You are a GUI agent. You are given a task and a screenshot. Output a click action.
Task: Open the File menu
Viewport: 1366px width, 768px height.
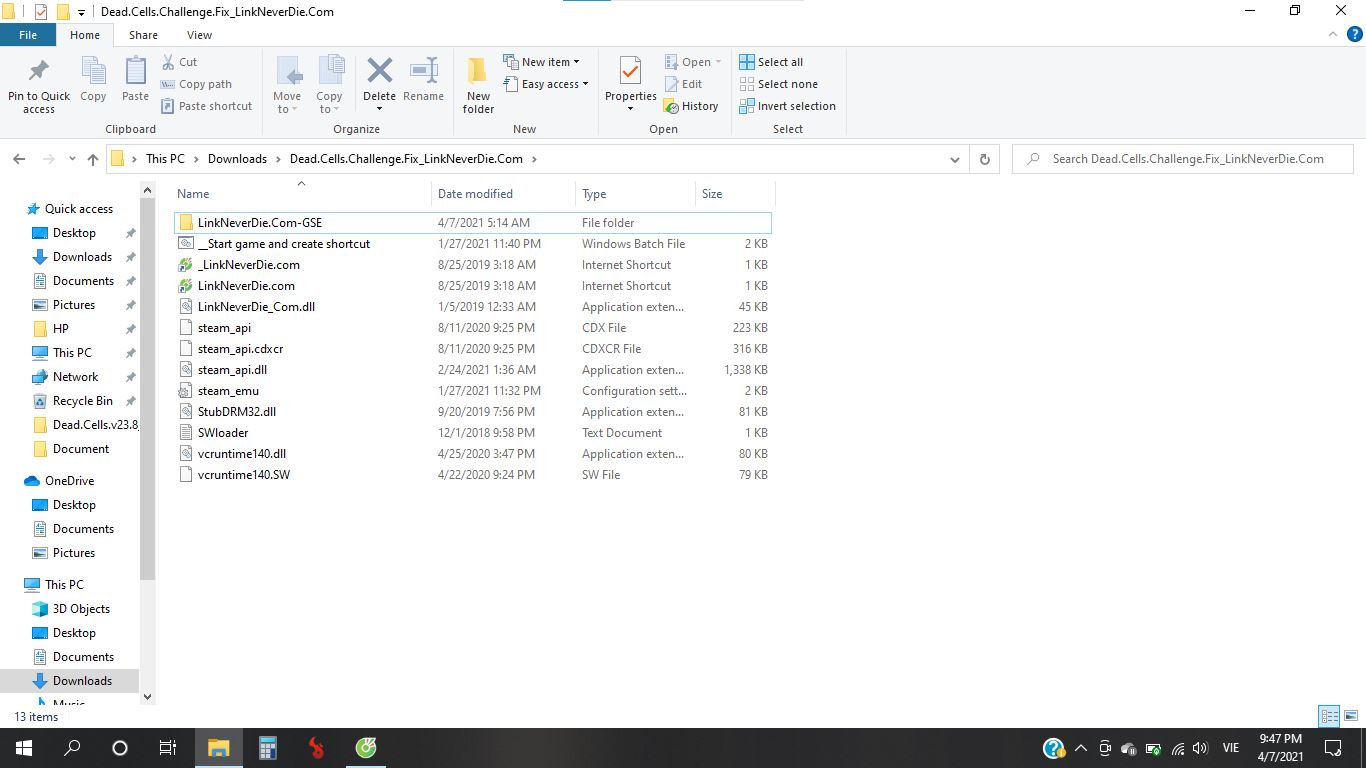(28, 35)
